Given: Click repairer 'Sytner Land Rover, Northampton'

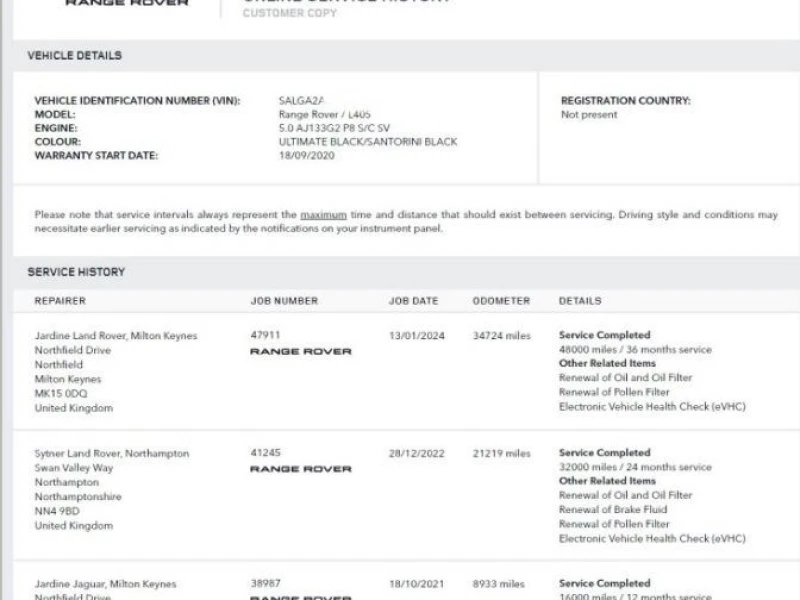Looking at the screenshot, I should coord(112,453).
